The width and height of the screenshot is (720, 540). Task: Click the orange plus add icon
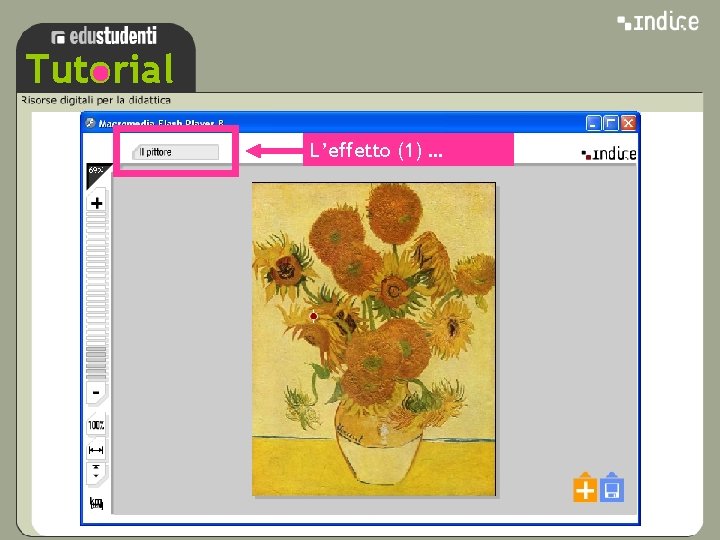click(x=585, y=488)
